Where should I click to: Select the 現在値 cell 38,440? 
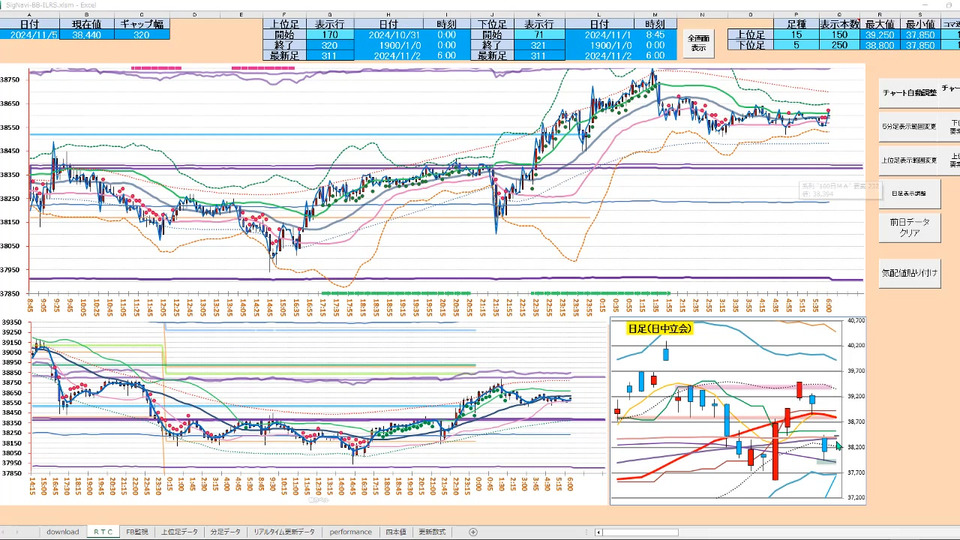click(86, 35)
